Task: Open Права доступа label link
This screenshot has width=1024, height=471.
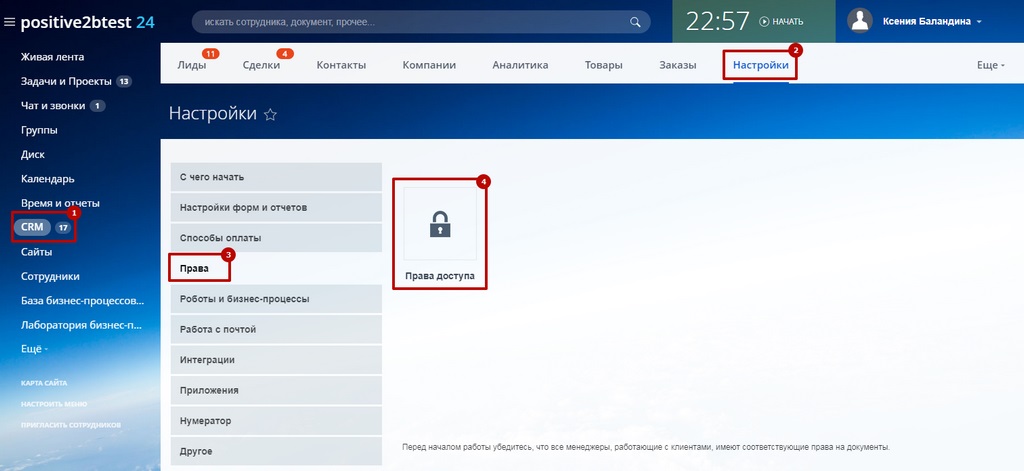Action: 440,276
